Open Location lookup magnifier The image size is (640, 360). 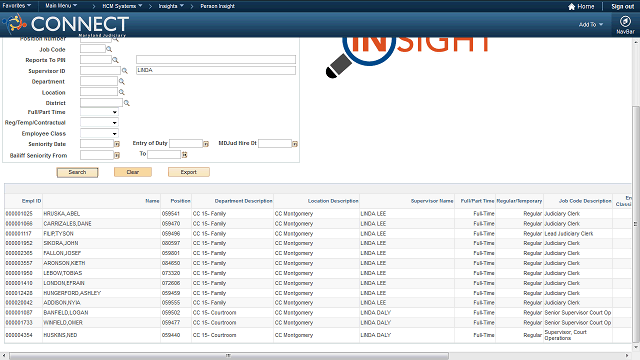point(121,92)
